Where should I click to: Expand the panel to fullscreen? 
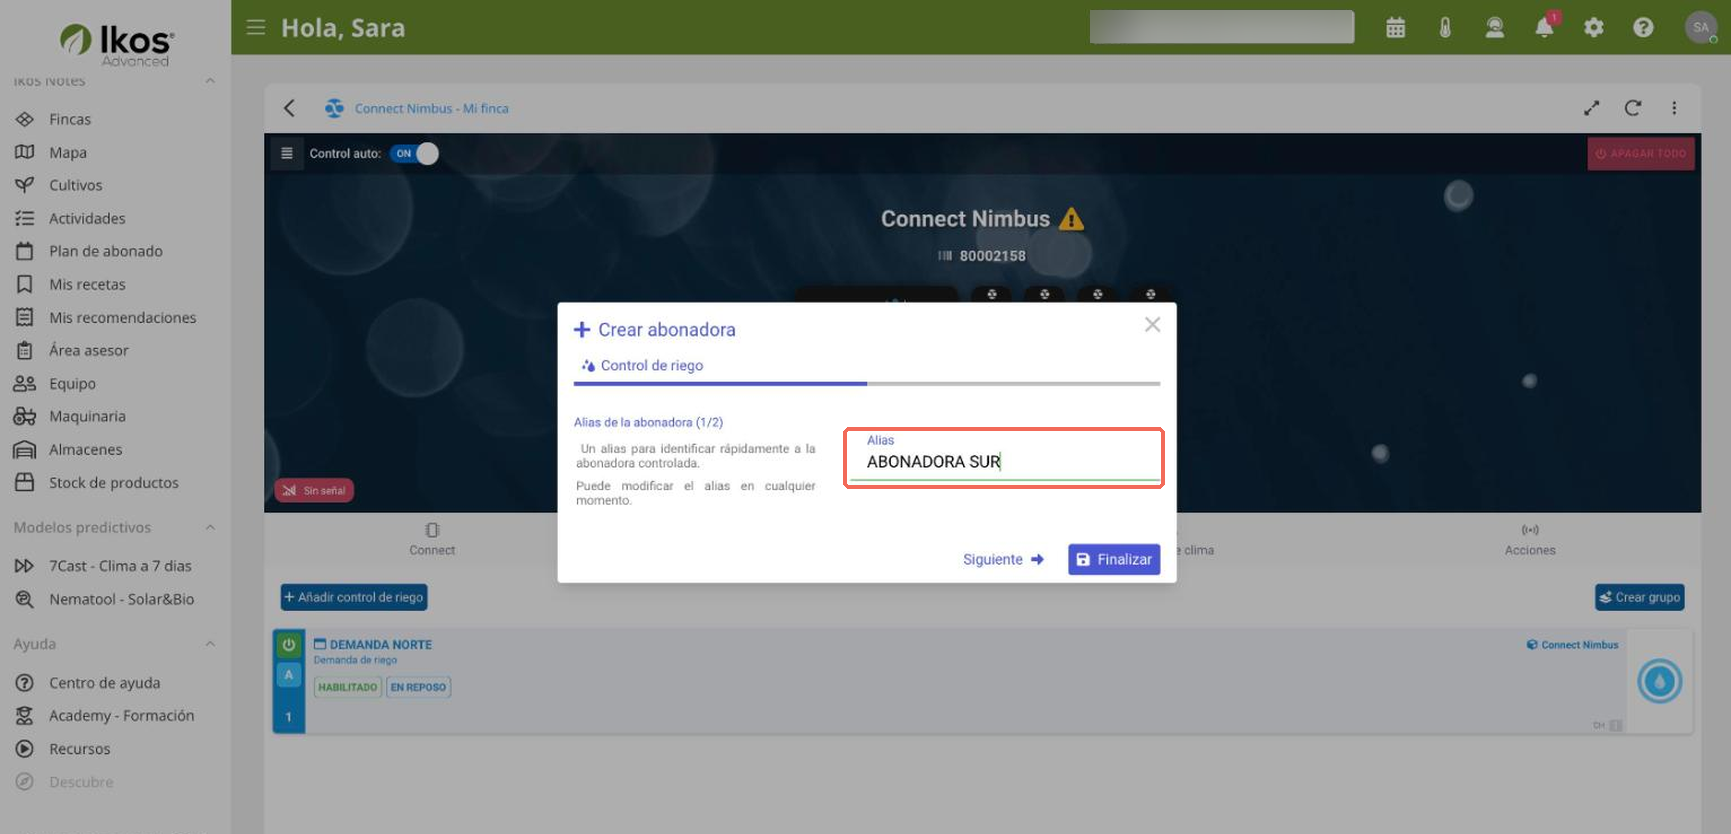(x=1592, y=108)
